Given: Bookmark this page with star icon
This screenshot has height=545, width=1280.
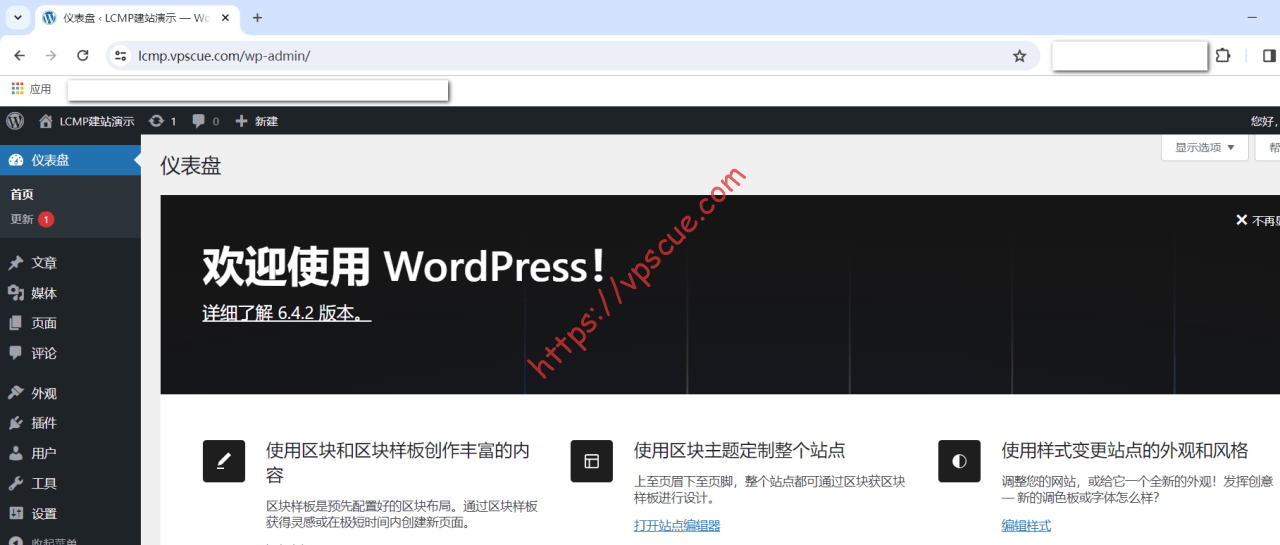Looking at the screenshot, I should coord(1019,56).
